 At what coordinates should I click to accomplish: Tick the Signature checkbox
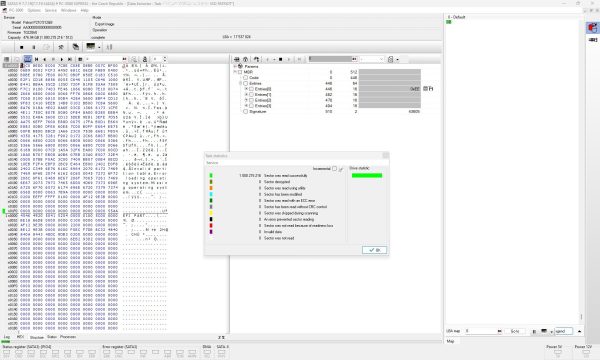(x=246, y=112)
